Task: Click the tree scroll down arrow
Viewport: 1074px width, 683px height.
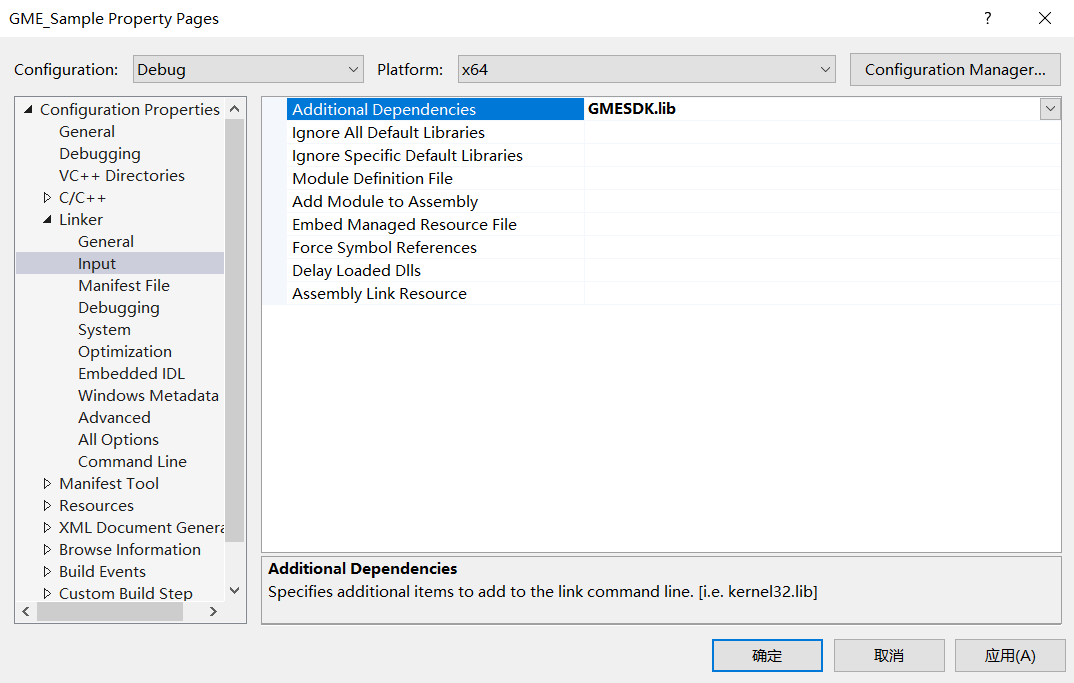Action: [234, 590]
